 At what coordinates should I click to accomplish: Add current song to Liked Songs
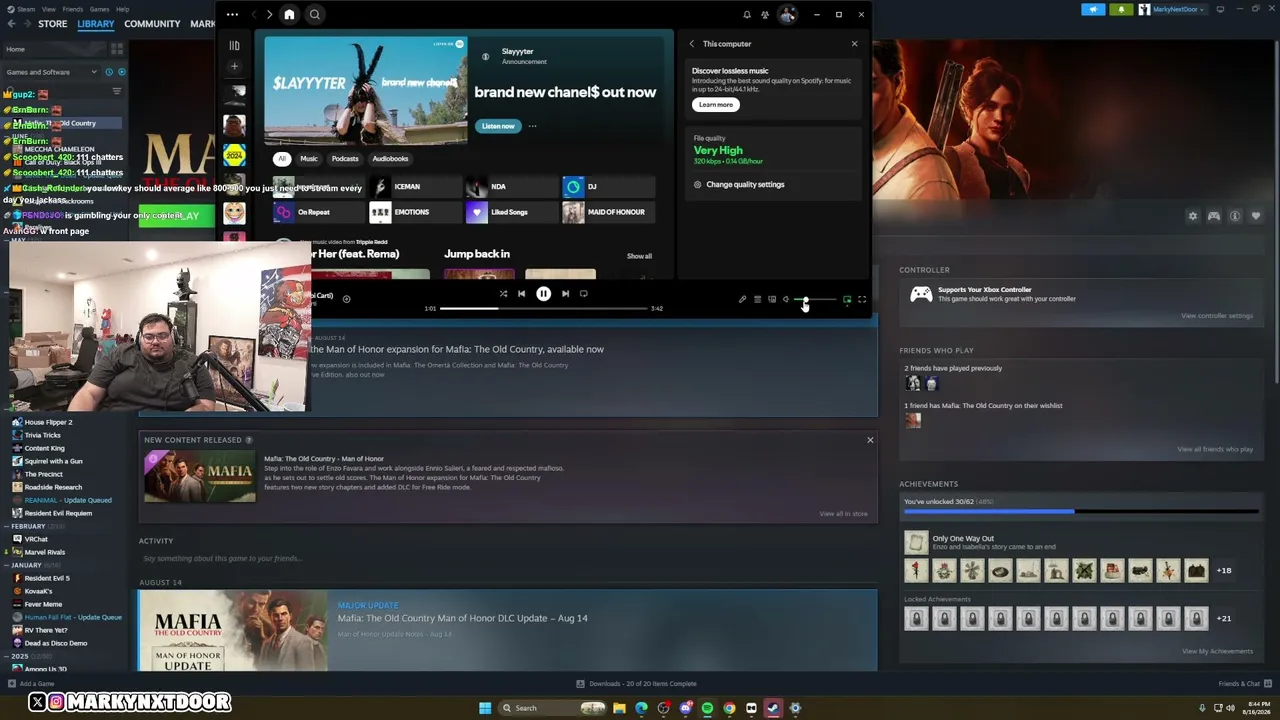[x=346, y=298]
